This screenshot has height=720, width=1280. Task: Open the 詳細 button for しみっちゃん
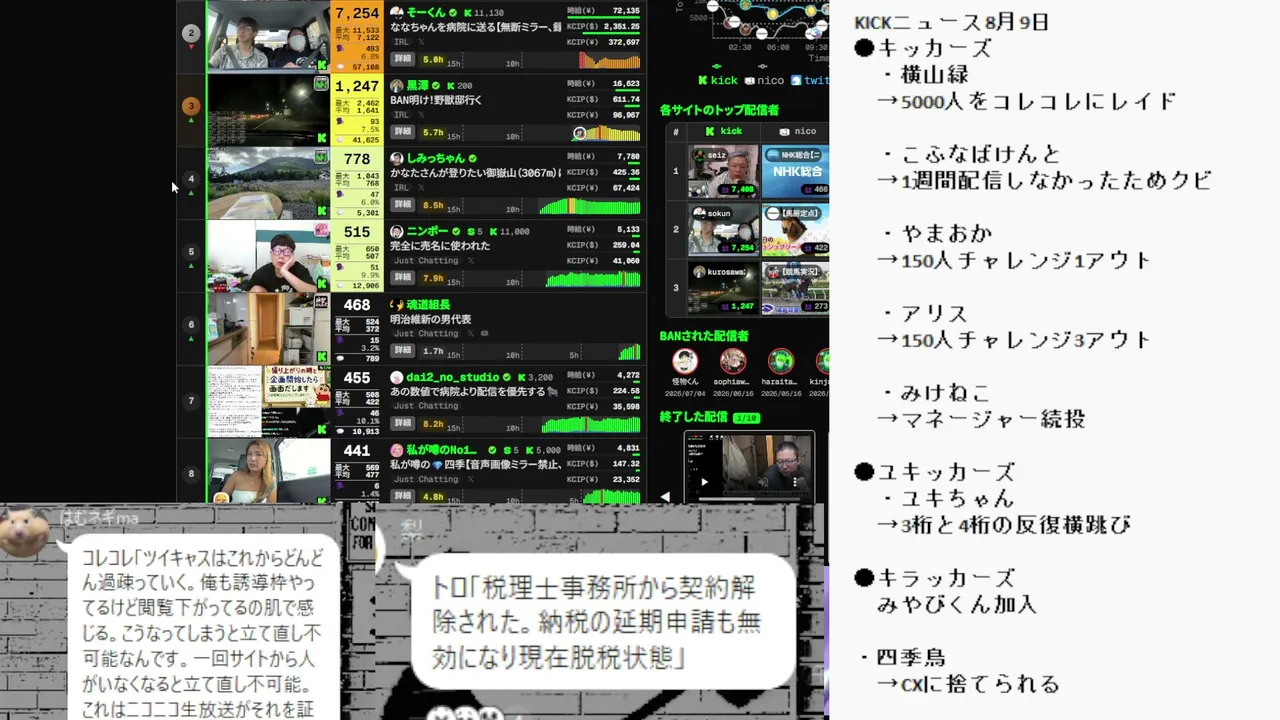[402, 205]
